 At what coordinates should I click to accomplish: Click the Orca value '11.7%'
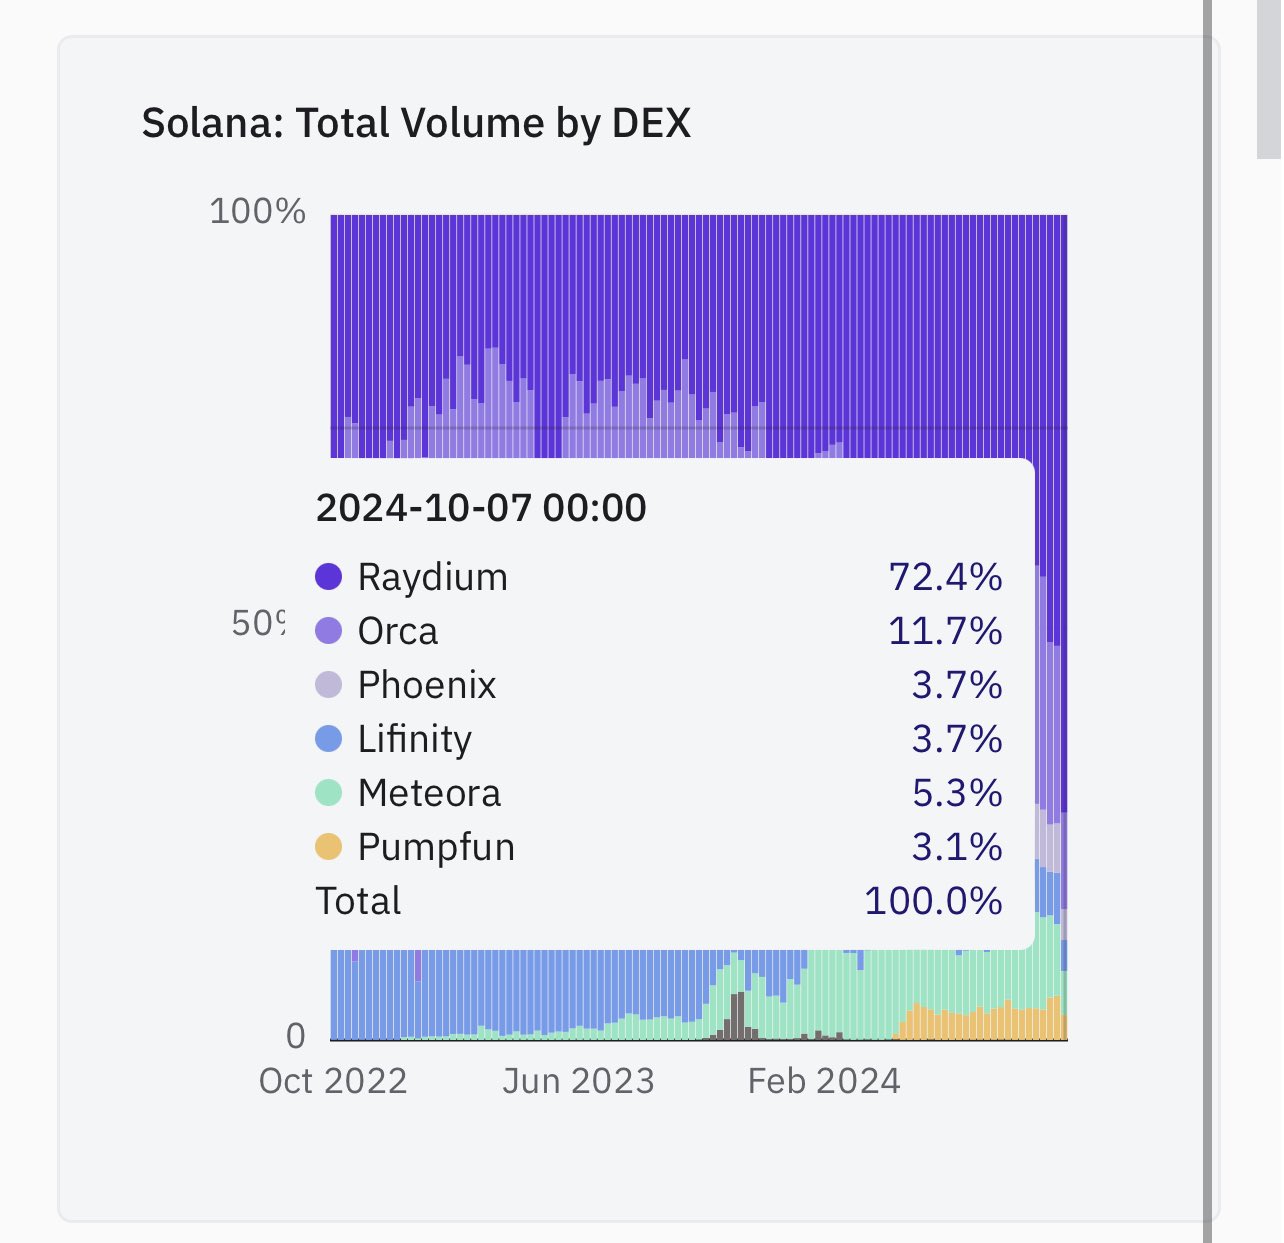tap(945, 632)
